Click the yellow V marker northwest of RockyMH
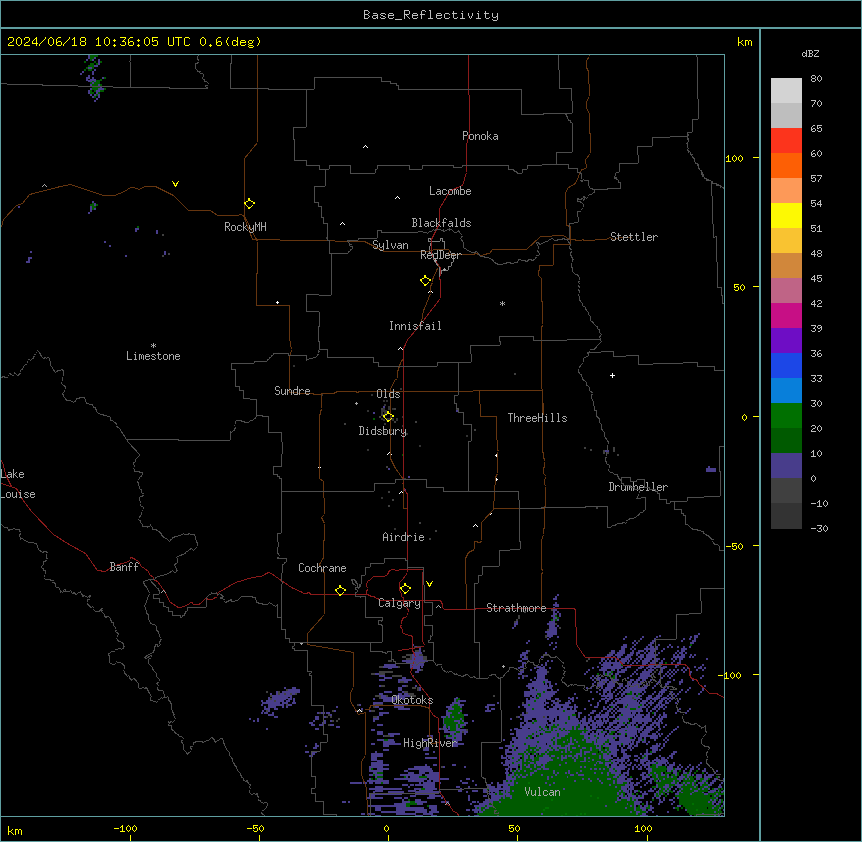The image size is (862, 842). 175,184
